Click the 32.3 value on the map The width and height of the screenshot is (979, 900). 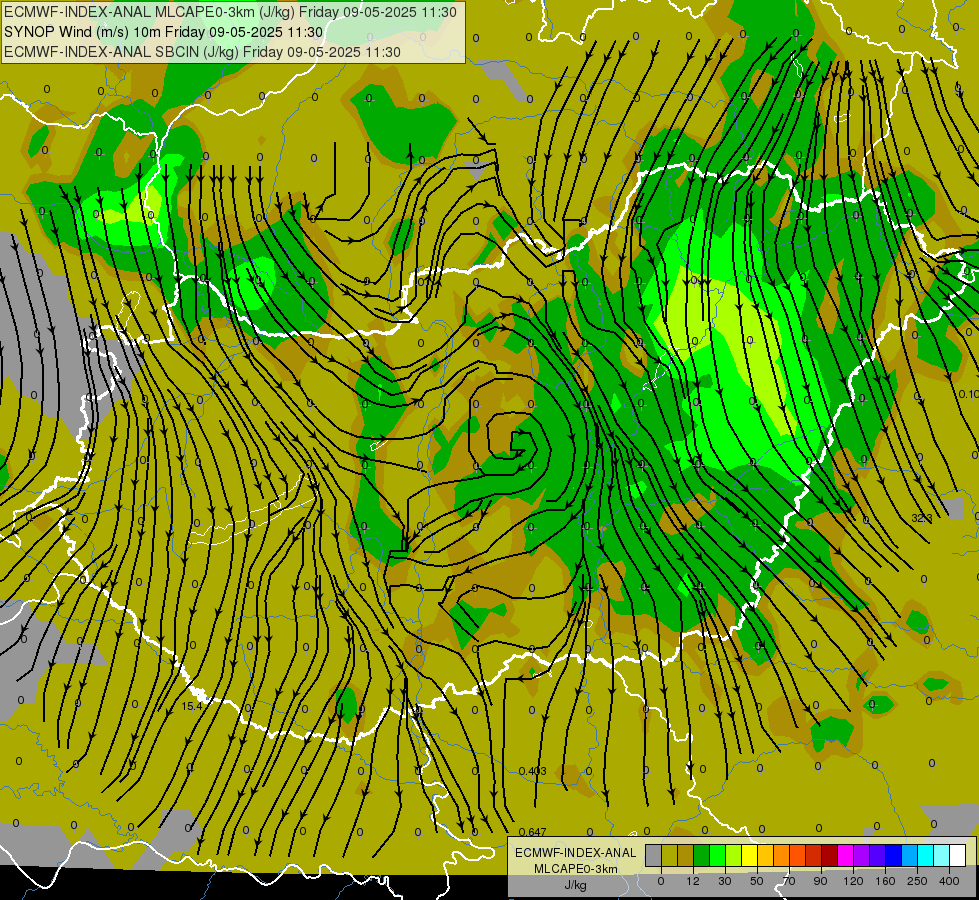tap(922, 518)
